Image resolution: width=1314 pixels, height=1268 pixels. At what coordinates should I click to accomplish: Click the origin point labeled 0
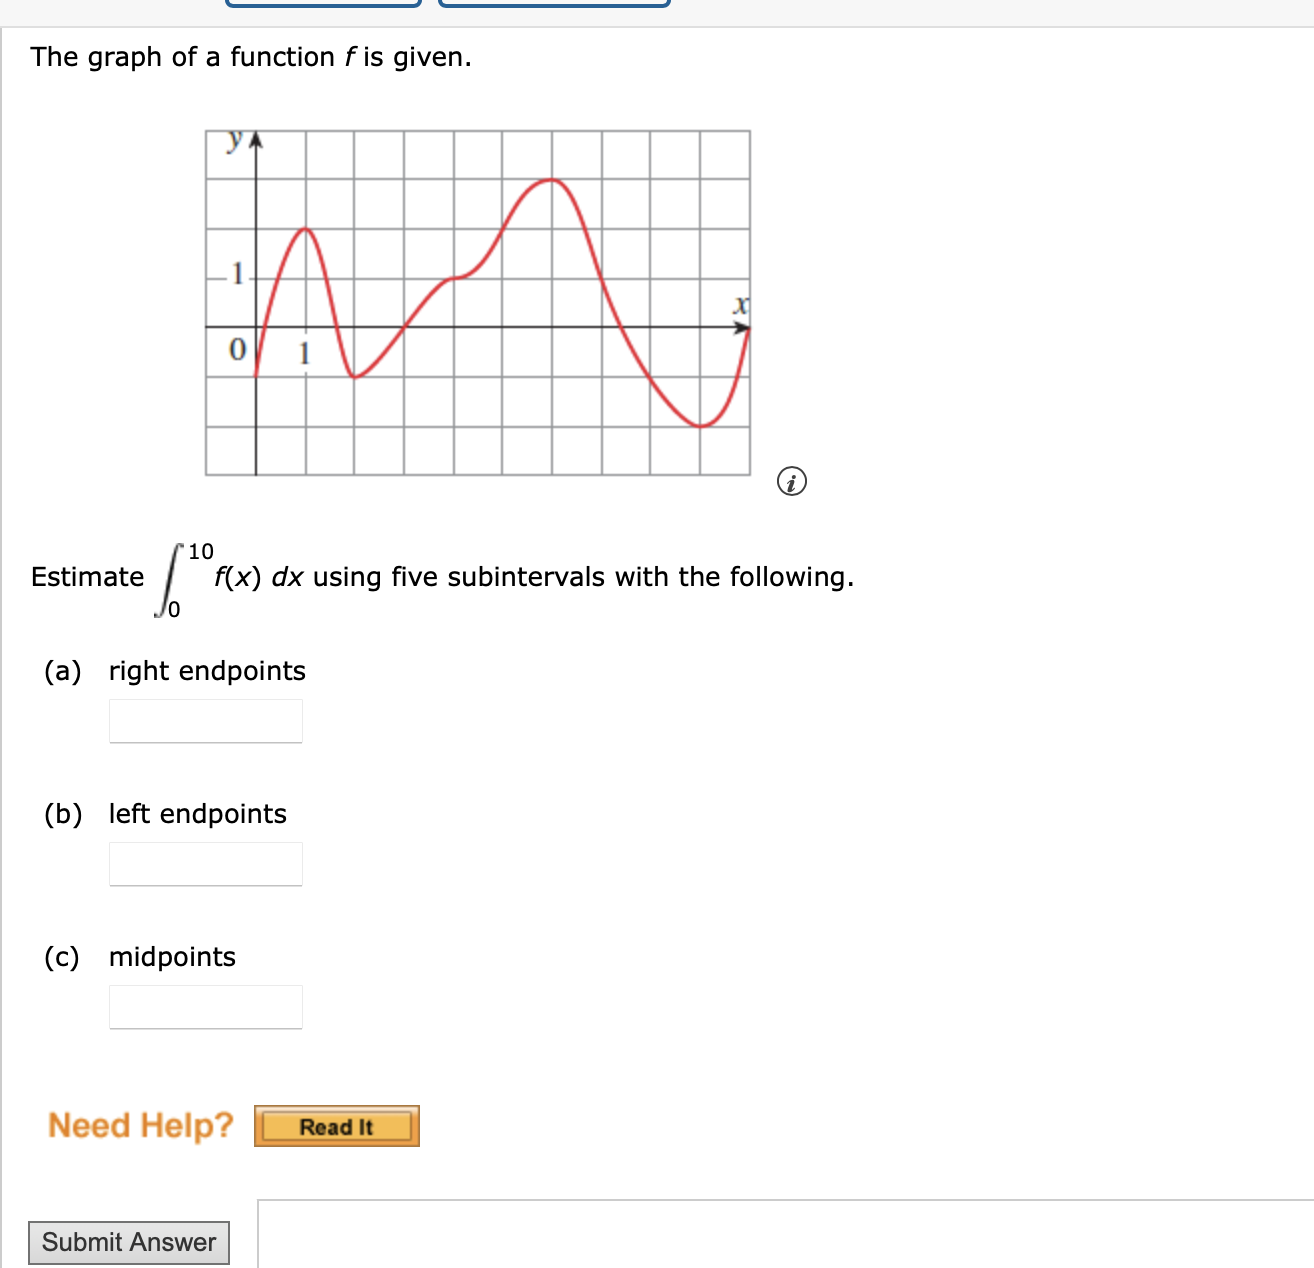[236, 348]
